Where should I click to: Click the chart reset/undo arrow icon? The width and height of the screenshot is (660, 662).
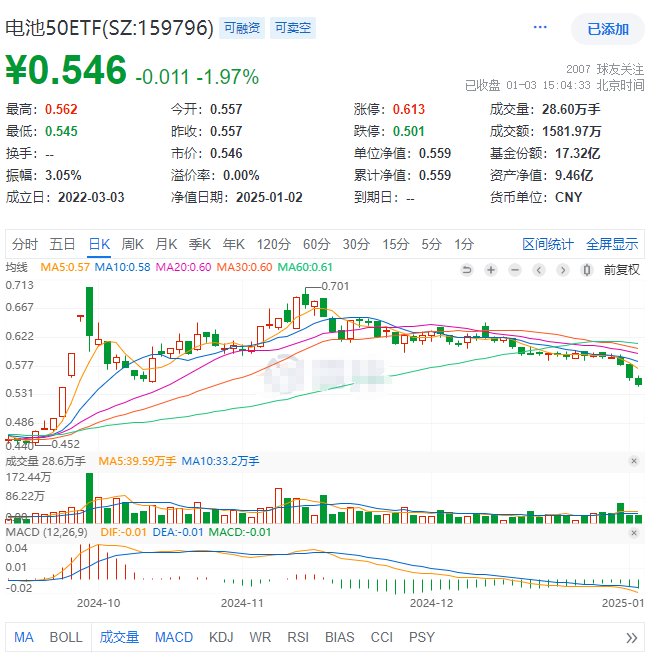coord(467,269)
